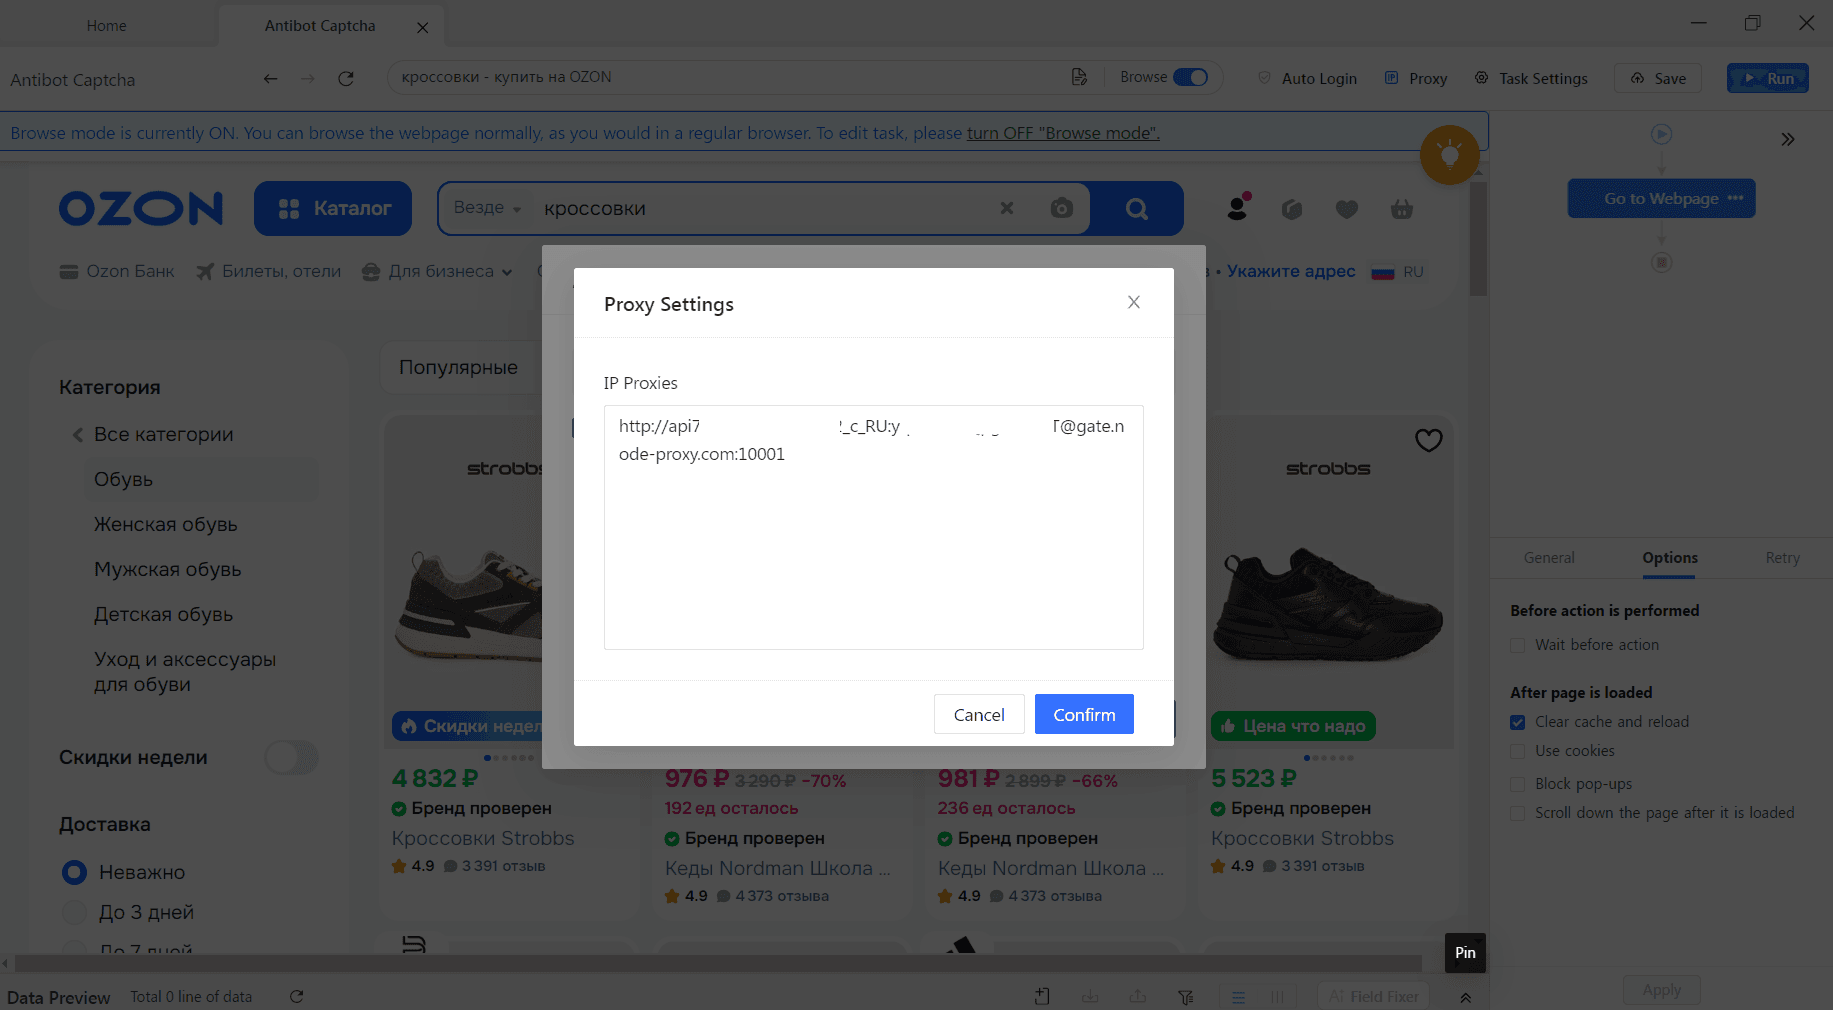
Task: Reload the page with the refresh icon
Action: [346, 78]
